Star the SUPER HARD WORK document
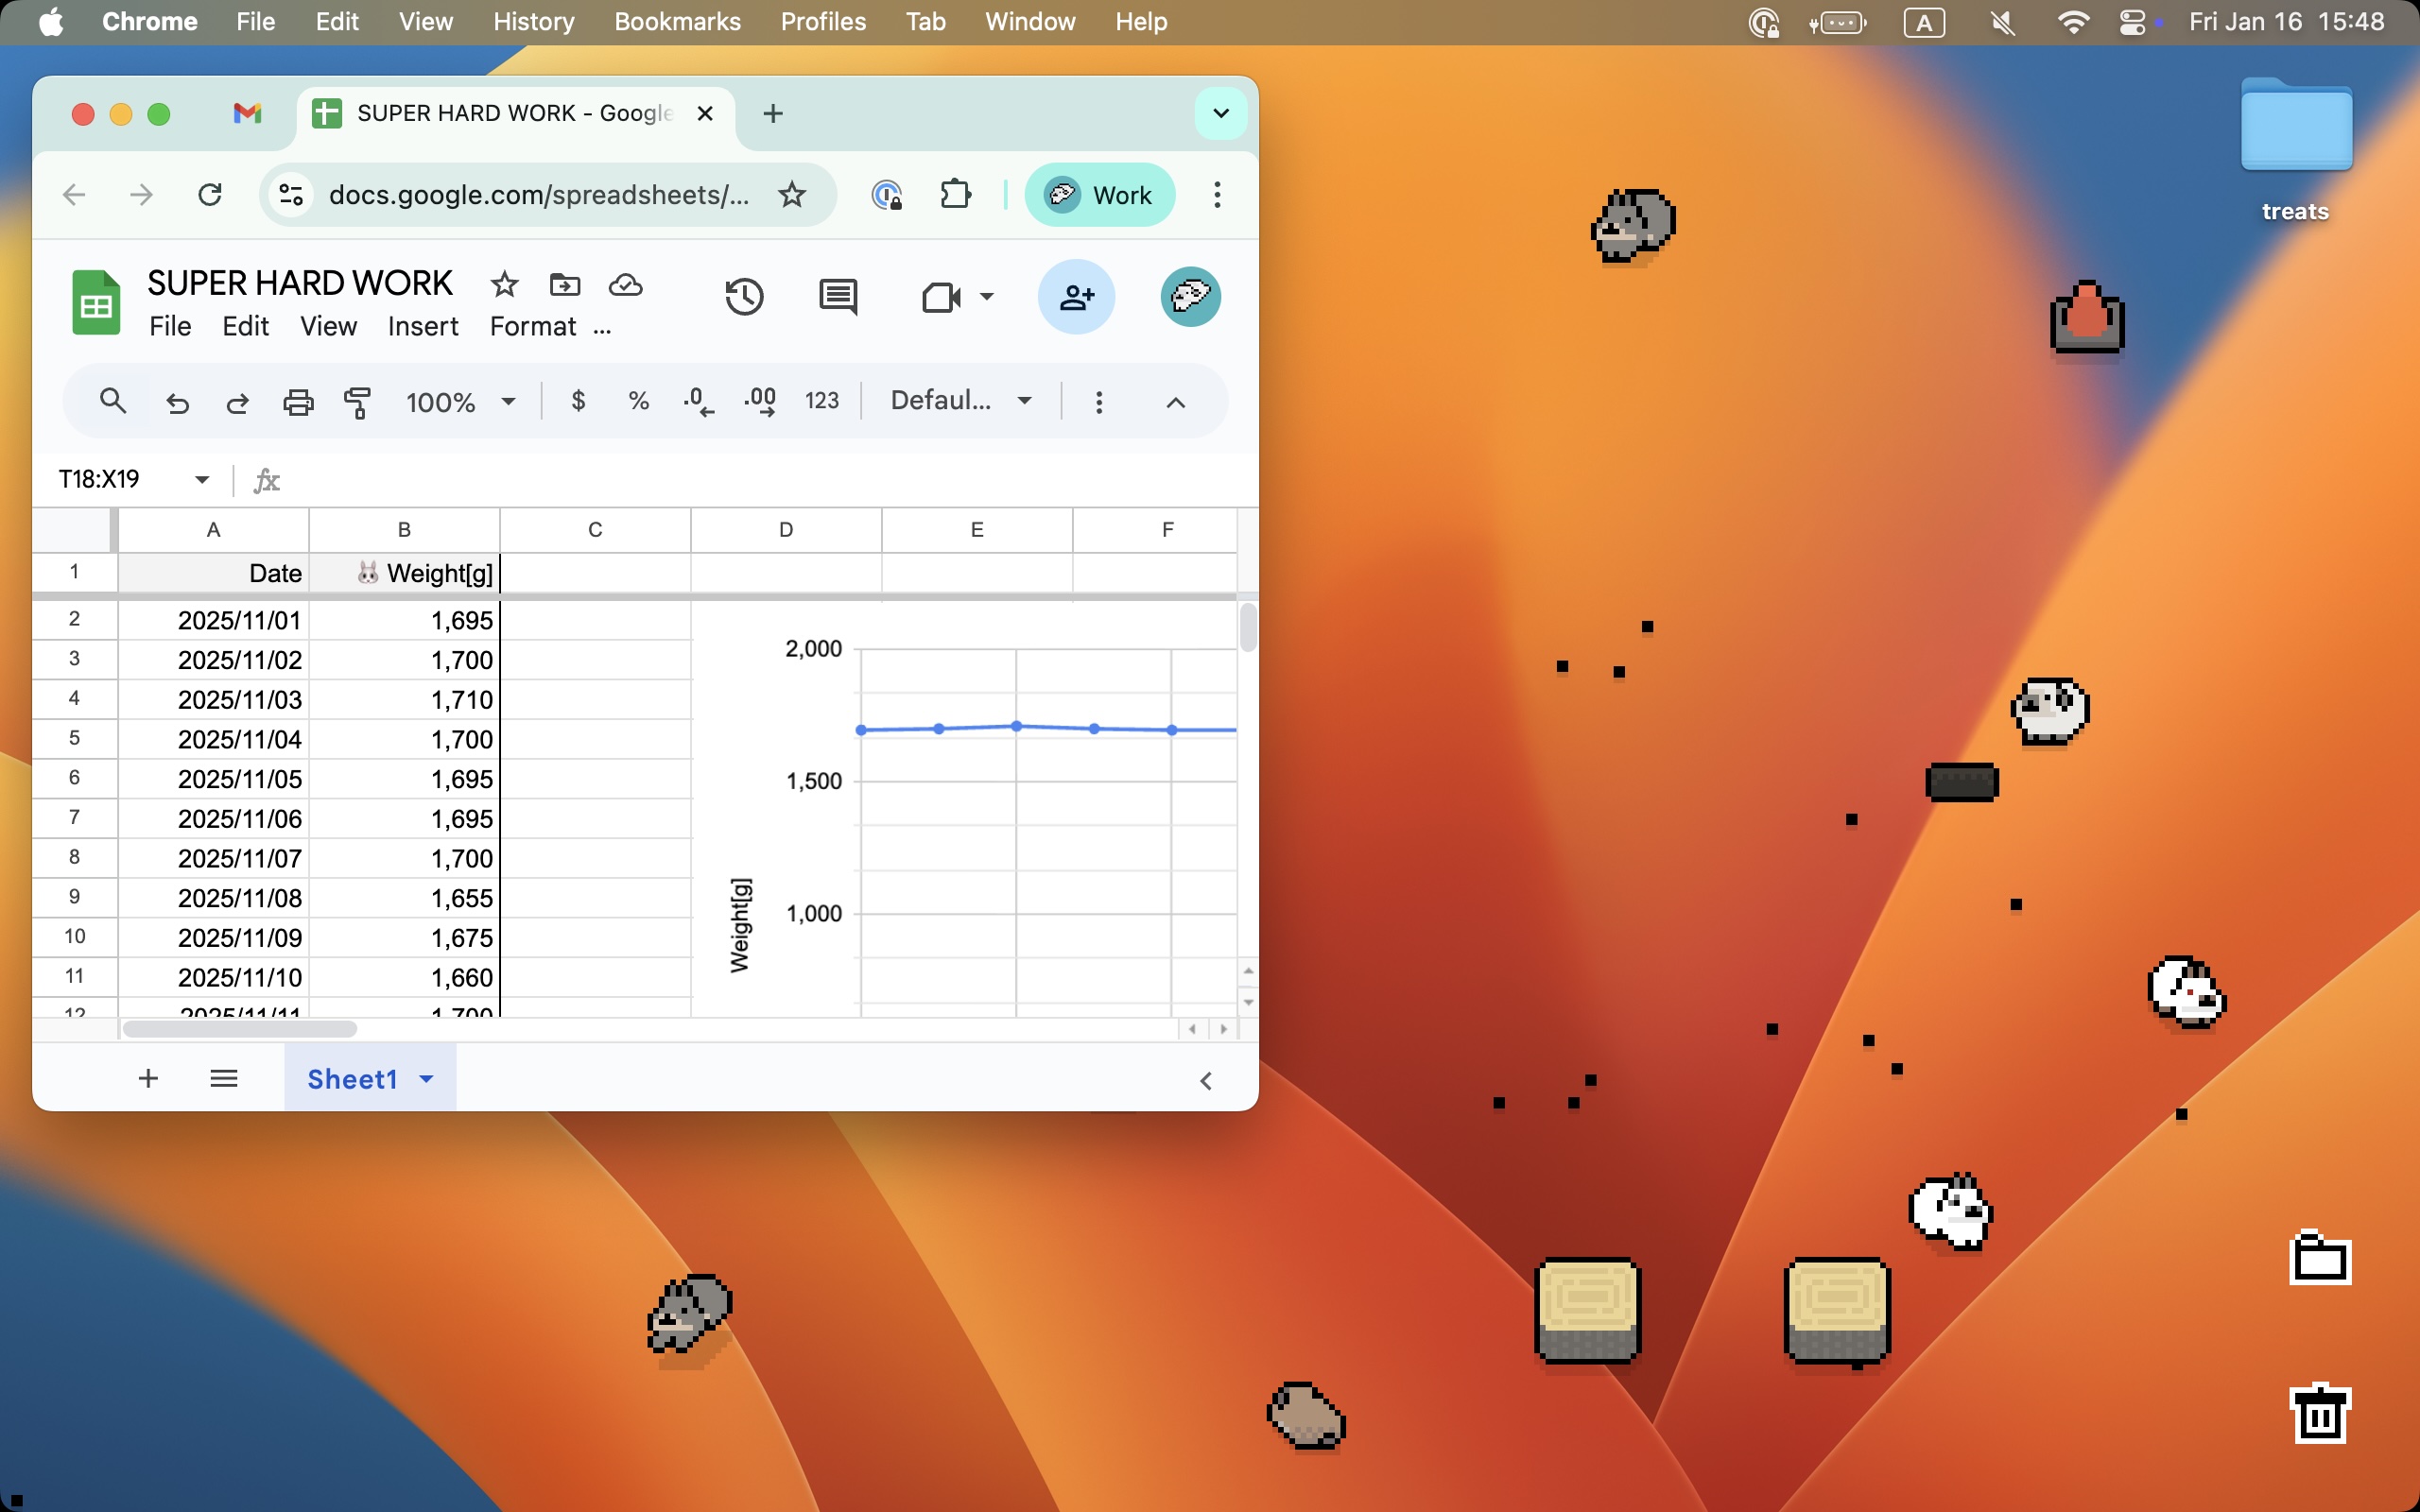The height and width of the screenshot is (1512, 2420). coord(504,285)
